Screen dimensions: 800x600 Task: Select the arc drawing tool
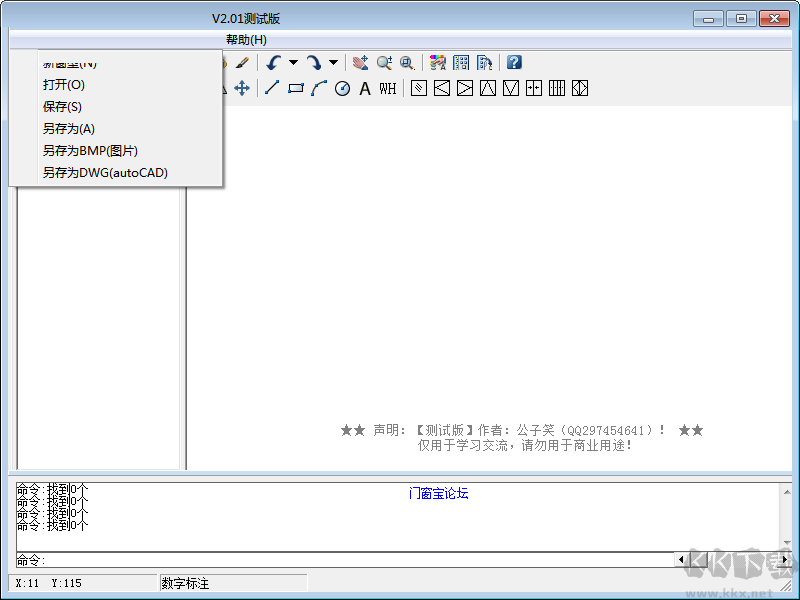319,88
